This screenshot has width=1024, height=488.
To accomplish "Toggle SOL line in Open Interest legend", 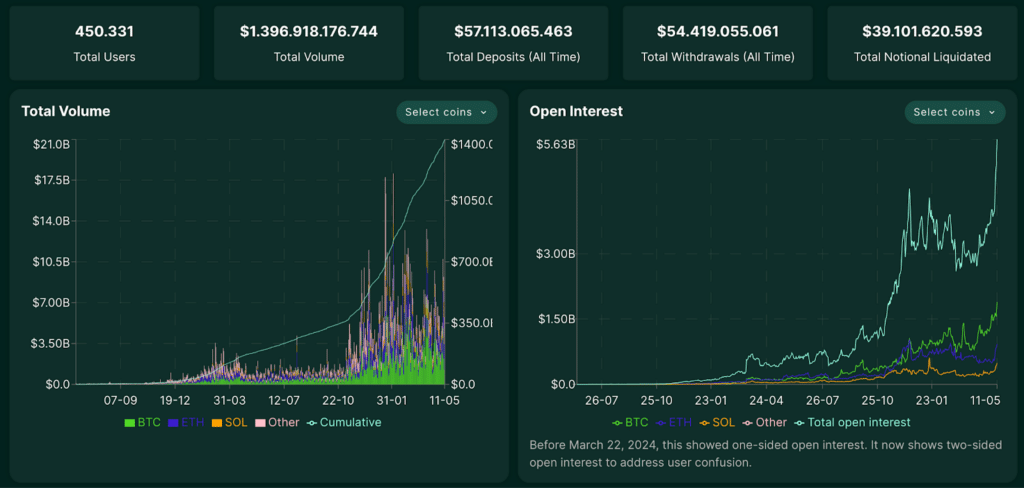I will click(717, 423).
